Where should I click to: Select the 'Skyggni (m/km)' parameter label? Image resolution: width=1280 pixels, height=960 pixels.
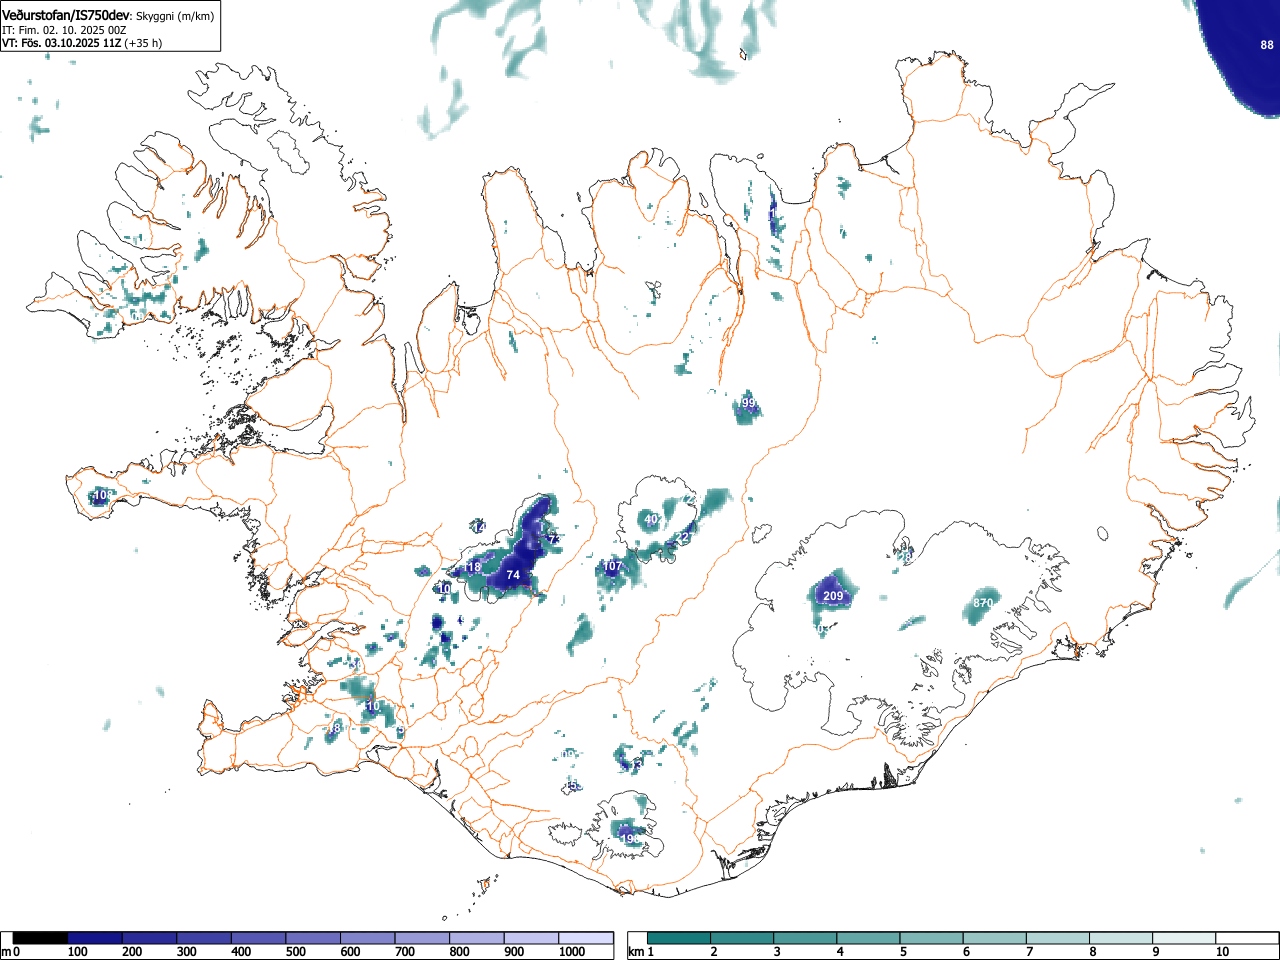176,16
